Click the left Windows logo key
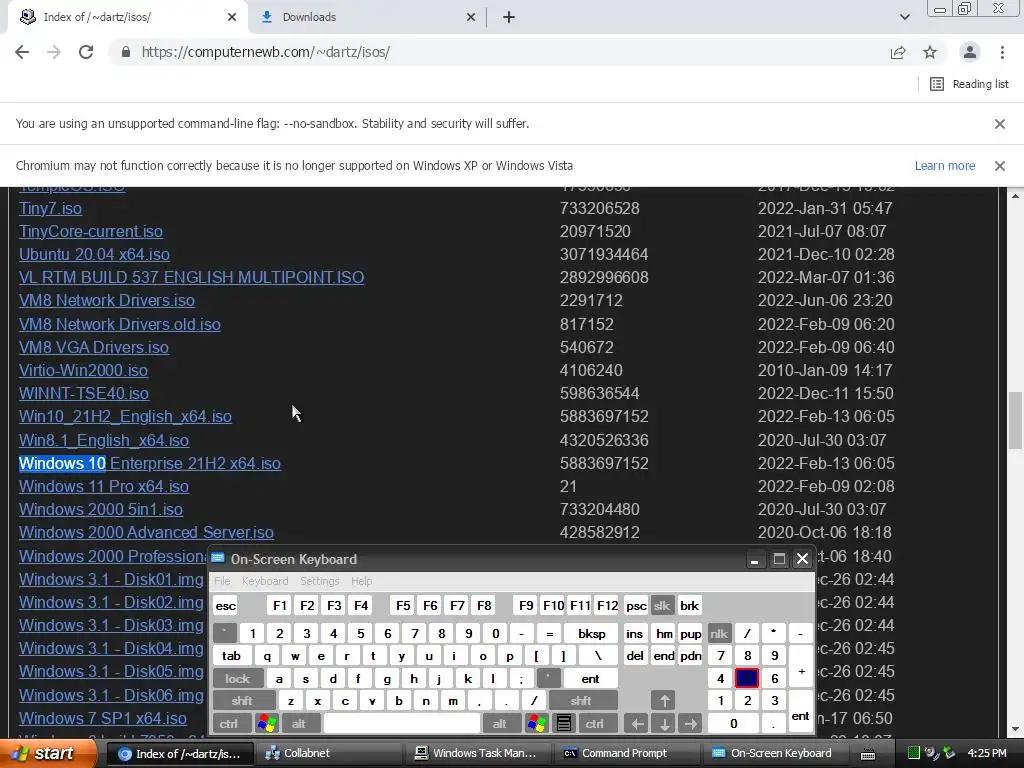This screenshot has height=768, width=1024. (267, 724)
